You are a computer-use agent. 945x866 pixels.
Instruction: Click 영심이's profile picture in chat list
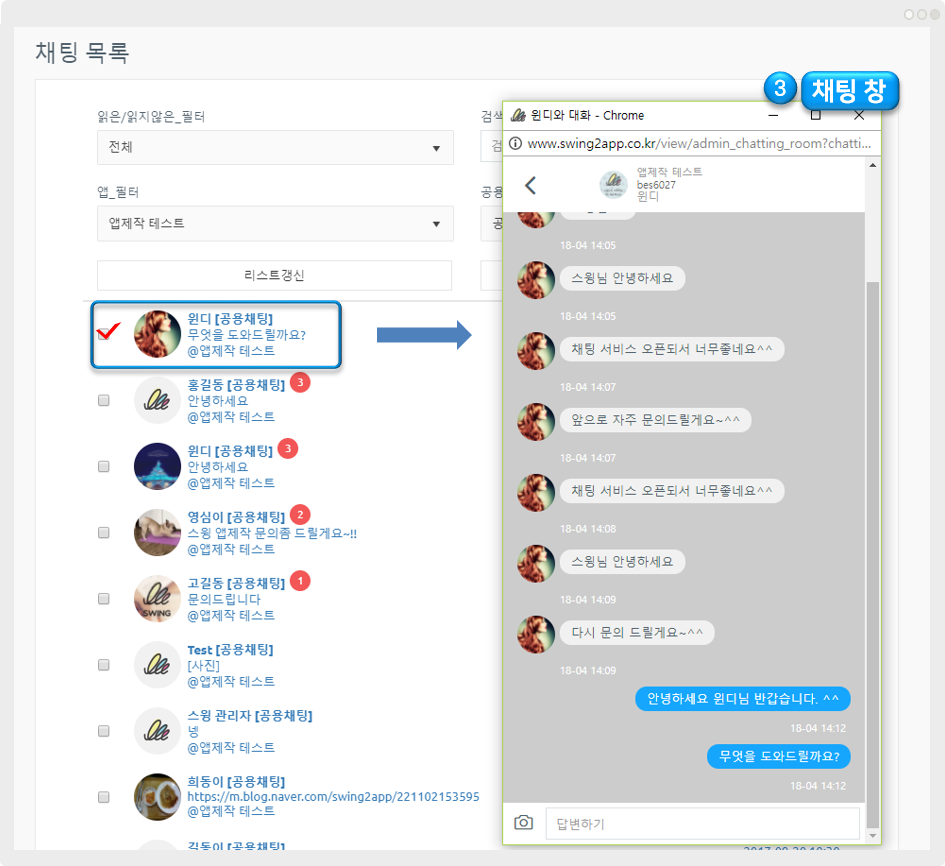pyautogui.click(x=157, y=533)
